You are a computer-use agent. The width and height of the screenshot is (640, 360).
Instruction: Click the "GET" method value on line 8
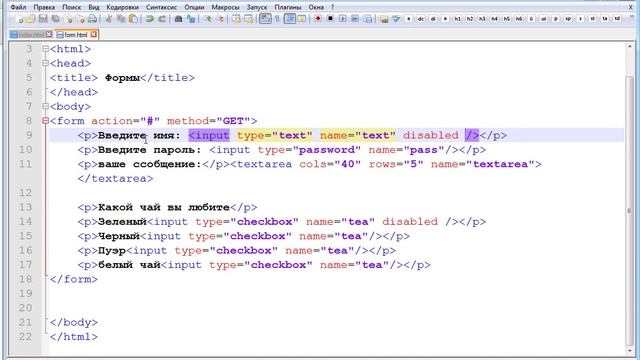(233, 121)
